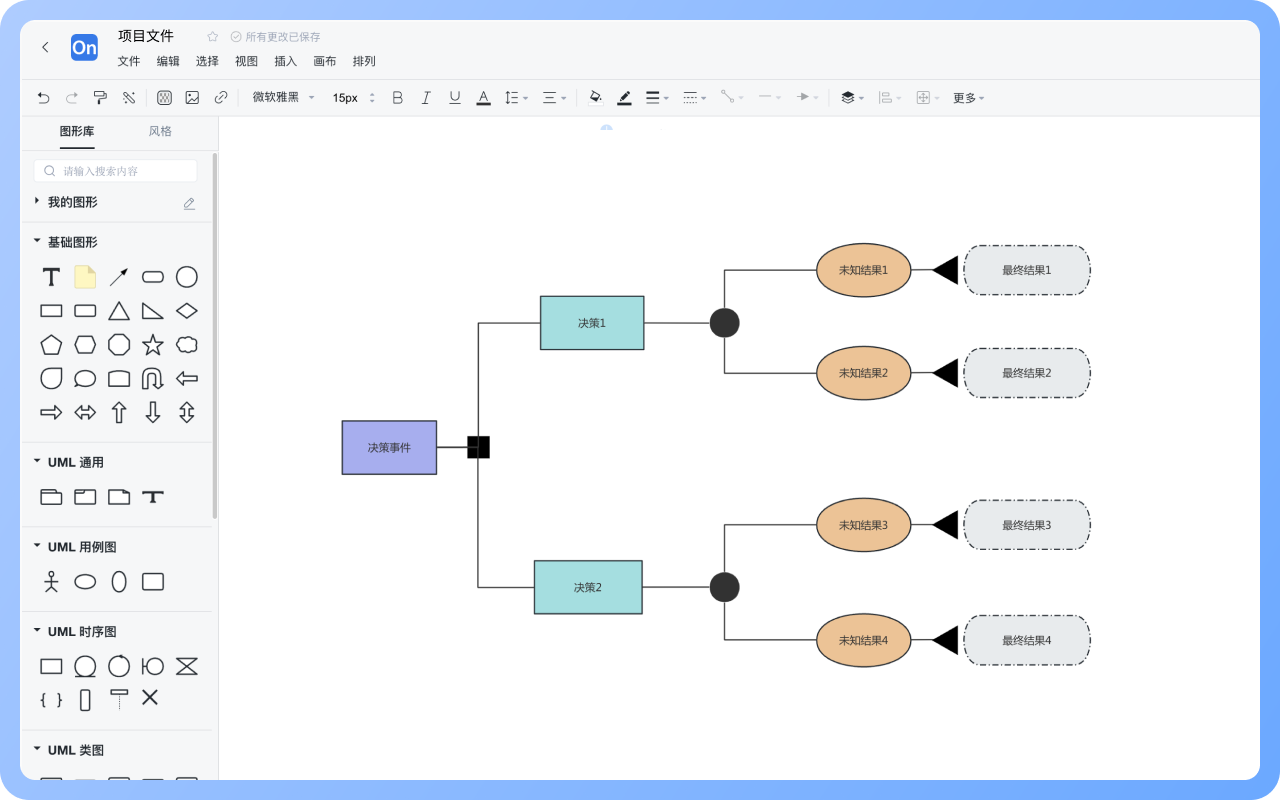Image resolution: width=1280 pixels, height=800 pixels.
Task: Click the star favorite icon
Action: (x=212, y=37)
